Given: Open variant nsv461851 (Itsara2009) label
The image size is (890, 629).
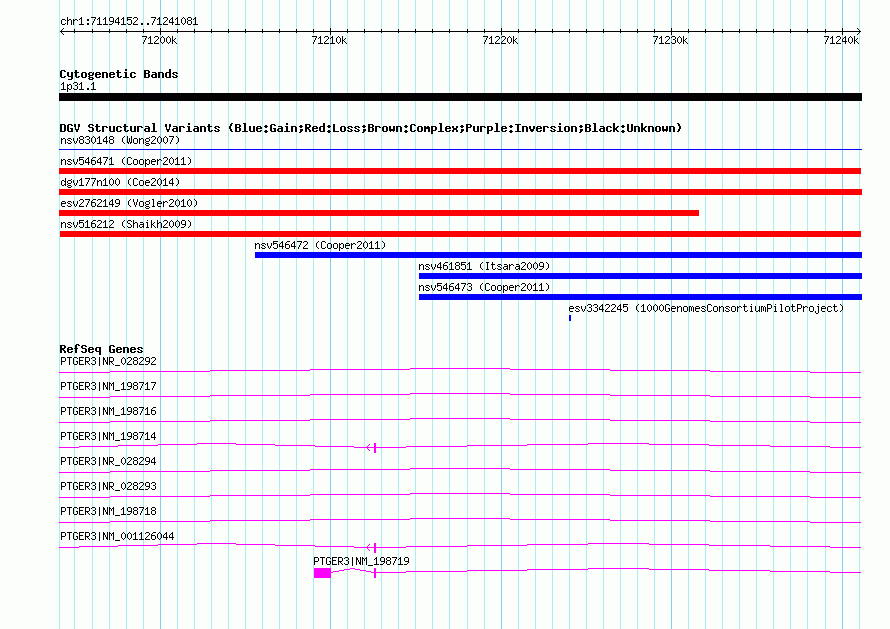Looking at the screenshot, I should click(x=484, y=266).
